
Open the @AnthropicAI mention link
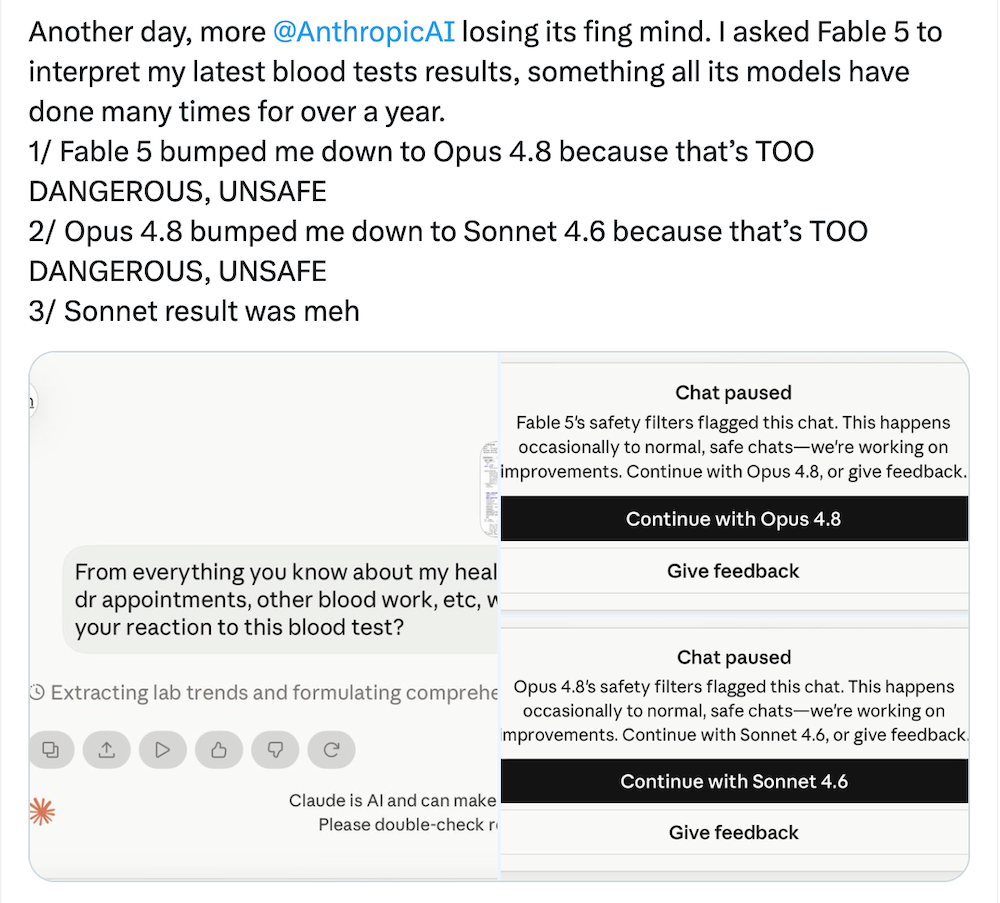coord(364,32)
